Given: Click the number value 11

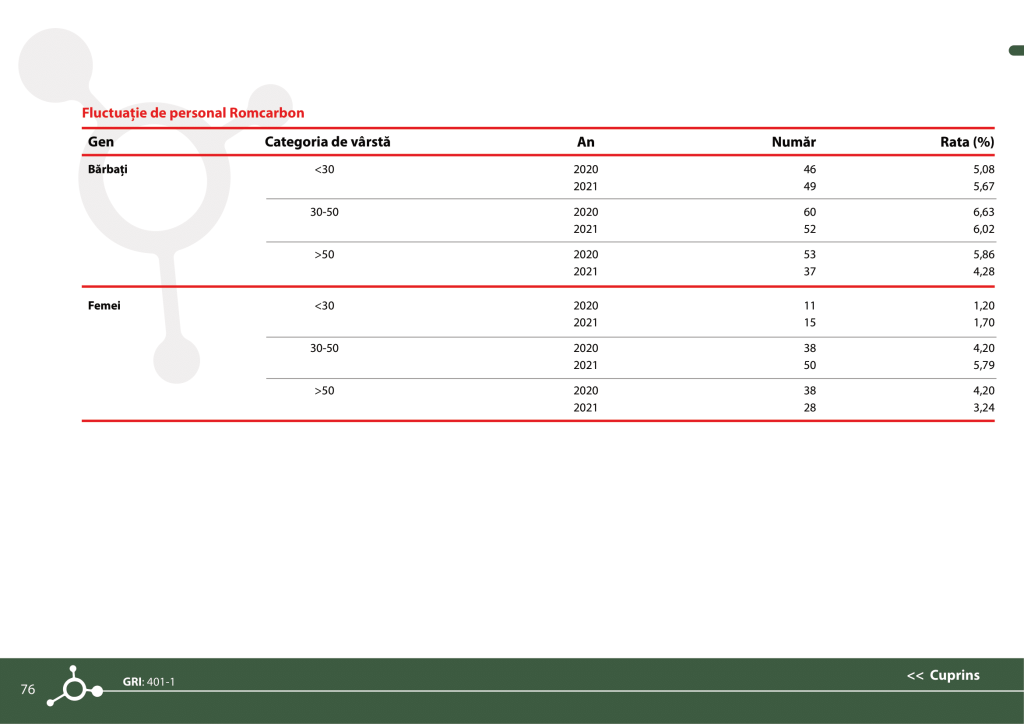Looking at the screenshot, I should [809, 306].
